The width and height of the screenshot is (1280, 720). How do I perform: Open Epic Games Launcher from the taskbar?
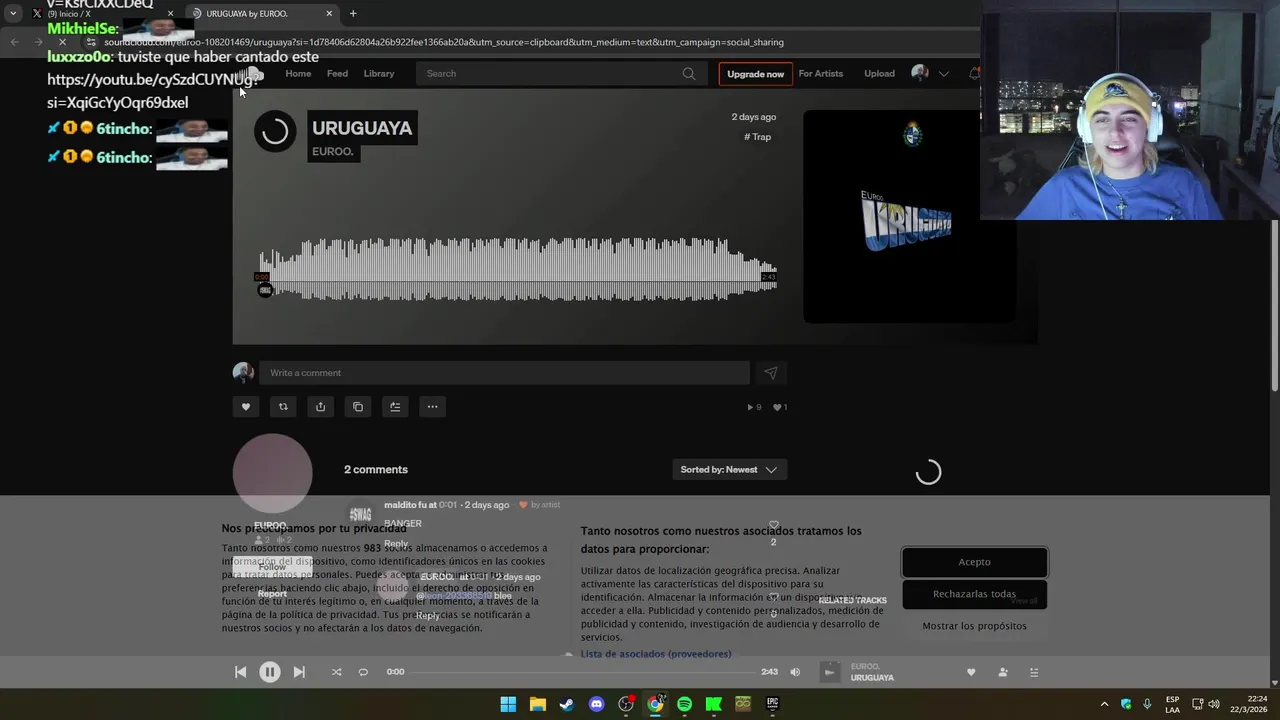tap(772, 704)
